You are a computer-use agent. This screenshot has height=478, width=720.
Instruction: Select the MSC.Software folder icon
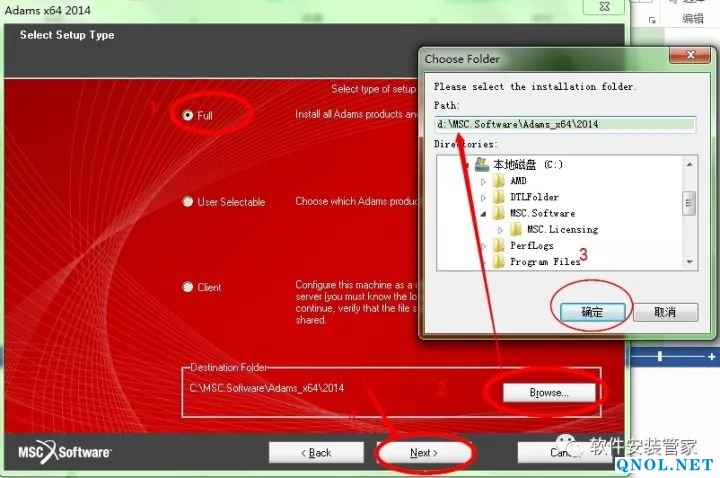click(x=498, y=213)
